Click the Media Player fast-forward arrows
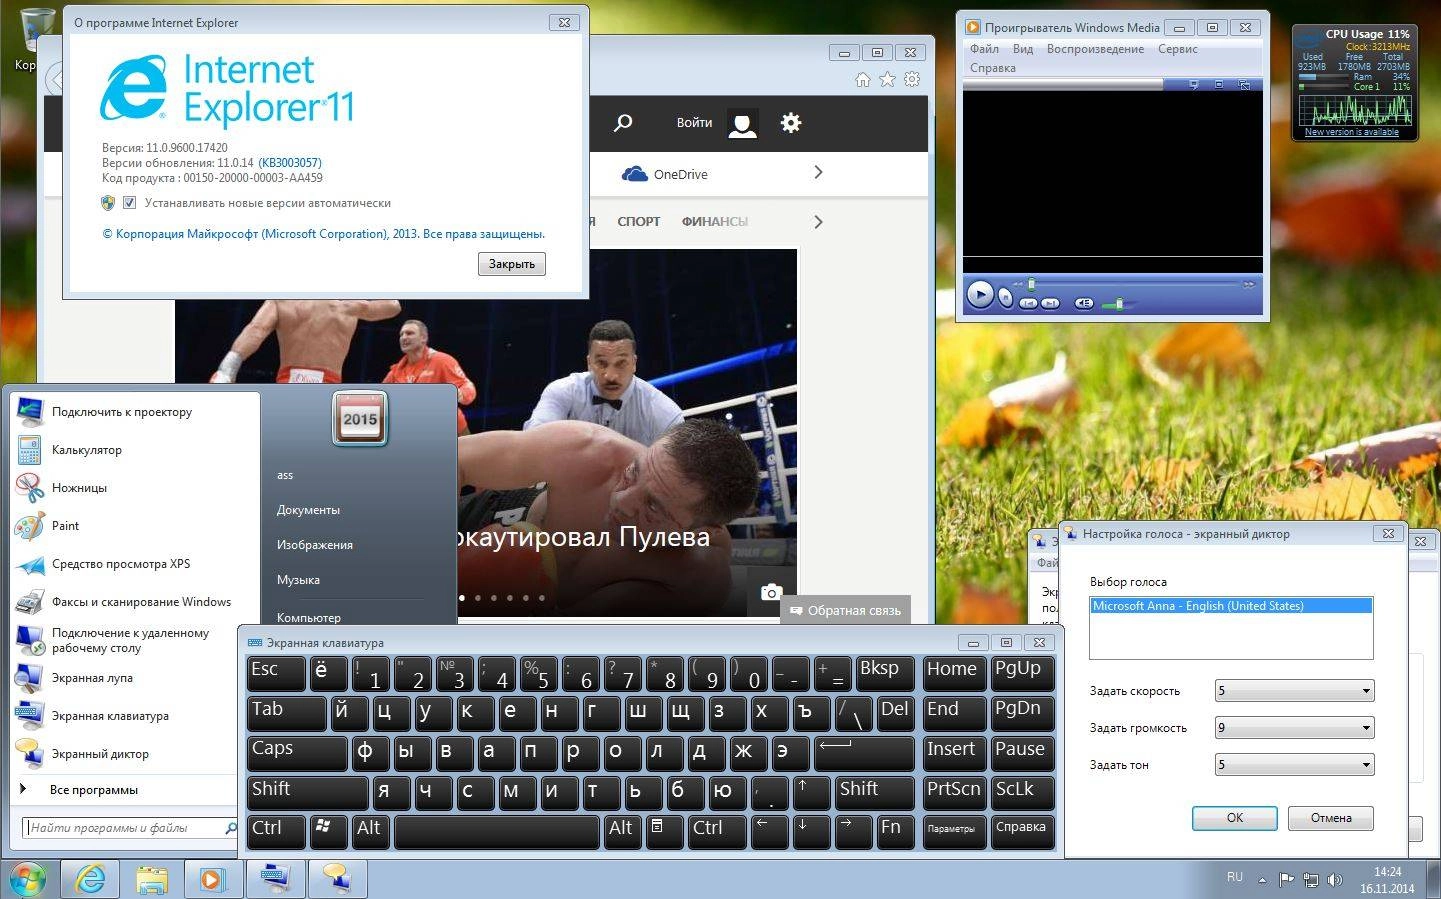The image size is (1441, 899). (x=1248, y=285)
